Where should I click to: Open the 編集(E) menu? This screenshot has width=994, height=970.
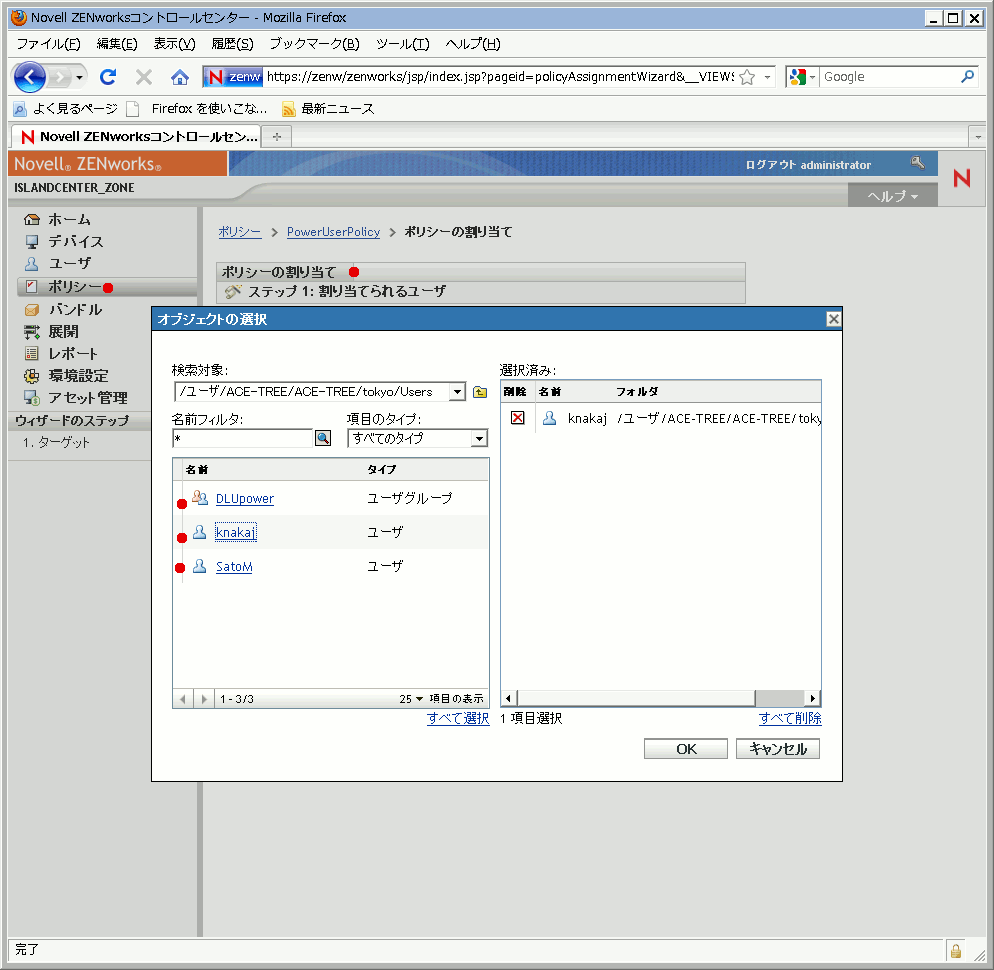[x=117, y=44]
